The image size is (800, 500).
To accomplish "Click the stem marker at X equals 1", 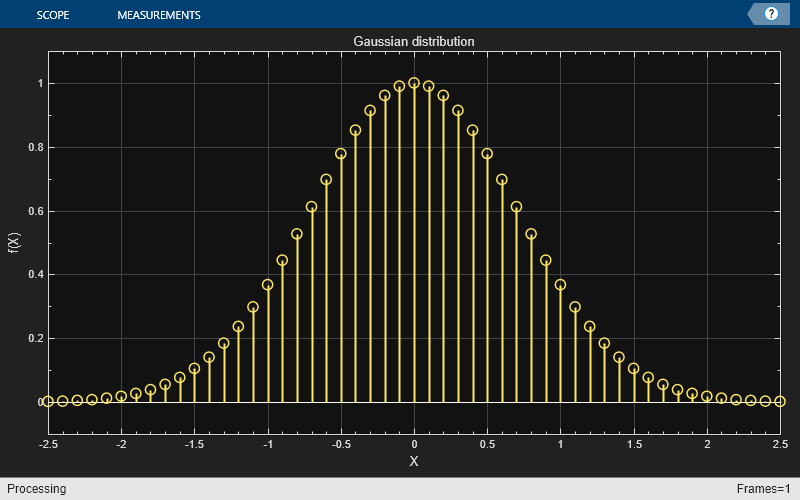I will pos(560,285).
